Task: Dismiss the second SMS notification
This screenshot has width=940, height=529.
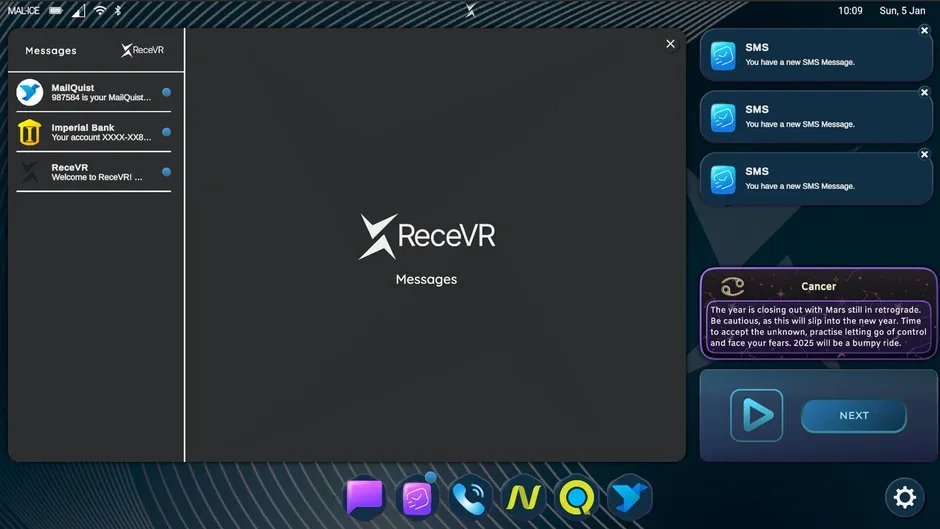Action: [924, 92]
